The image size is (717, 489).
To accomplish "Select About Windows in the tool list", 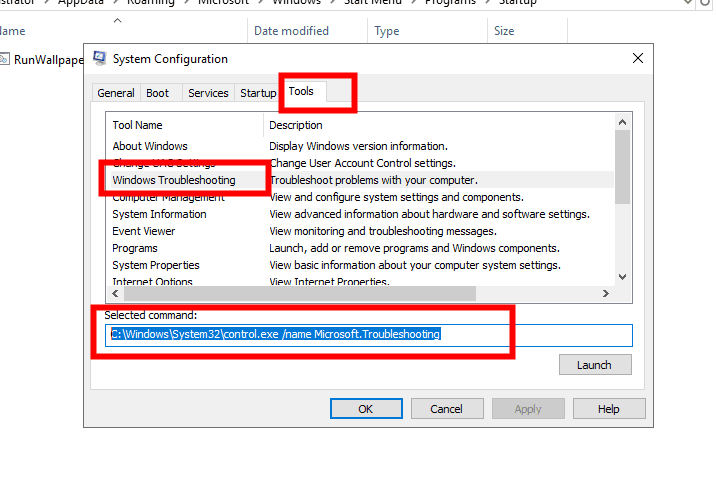I will (150, 146).
